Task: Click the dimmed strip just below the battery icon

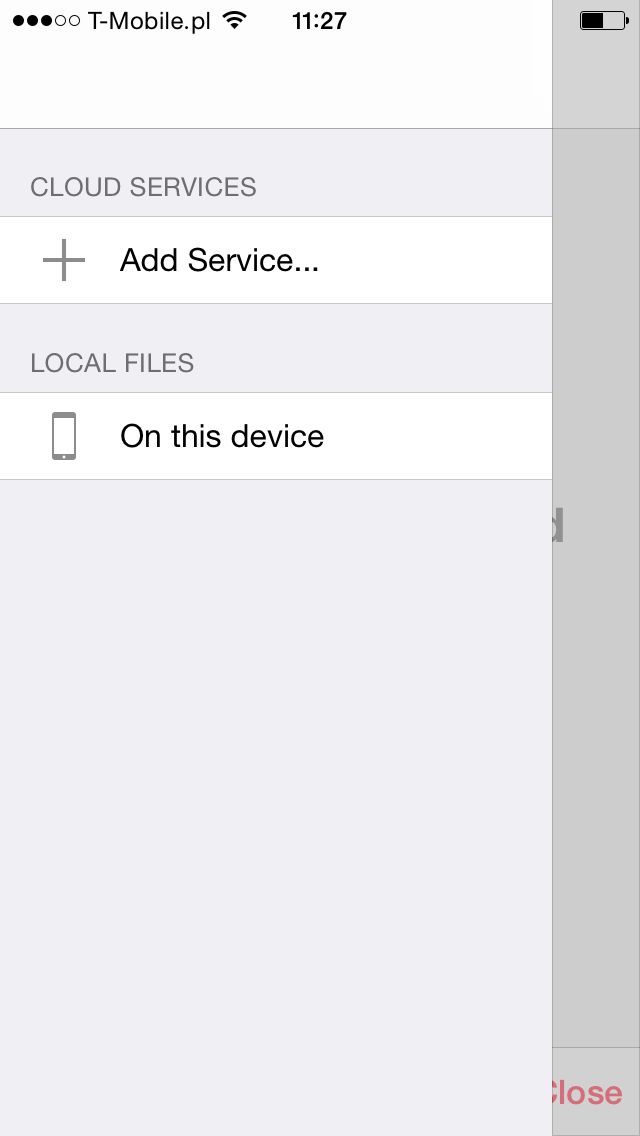Action: [x=596, y=80]
